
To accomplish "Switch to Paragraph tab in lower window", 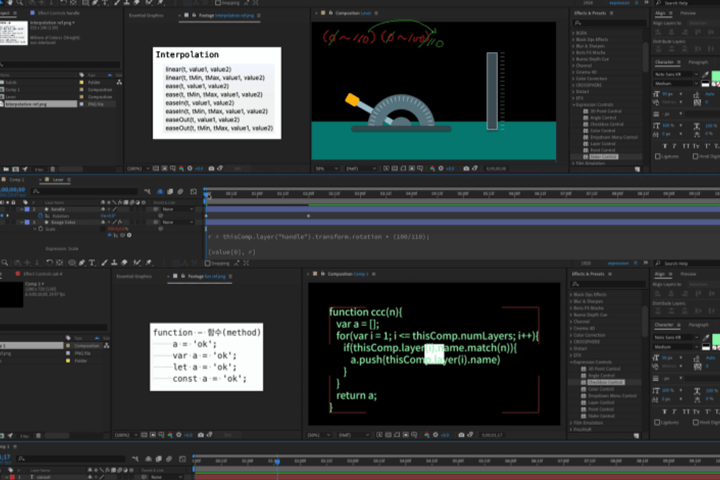I will coord(698,325).
